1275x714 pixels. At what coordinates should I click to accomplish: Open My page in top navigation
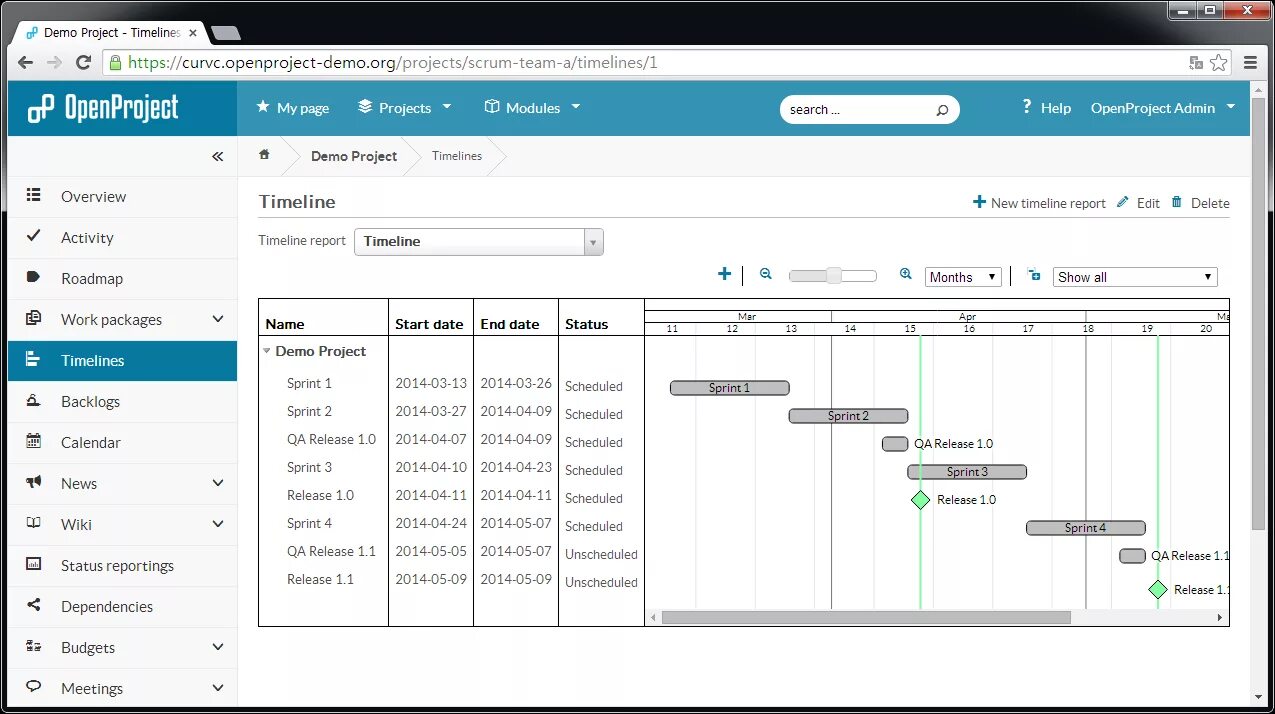[x=293, y=107]
